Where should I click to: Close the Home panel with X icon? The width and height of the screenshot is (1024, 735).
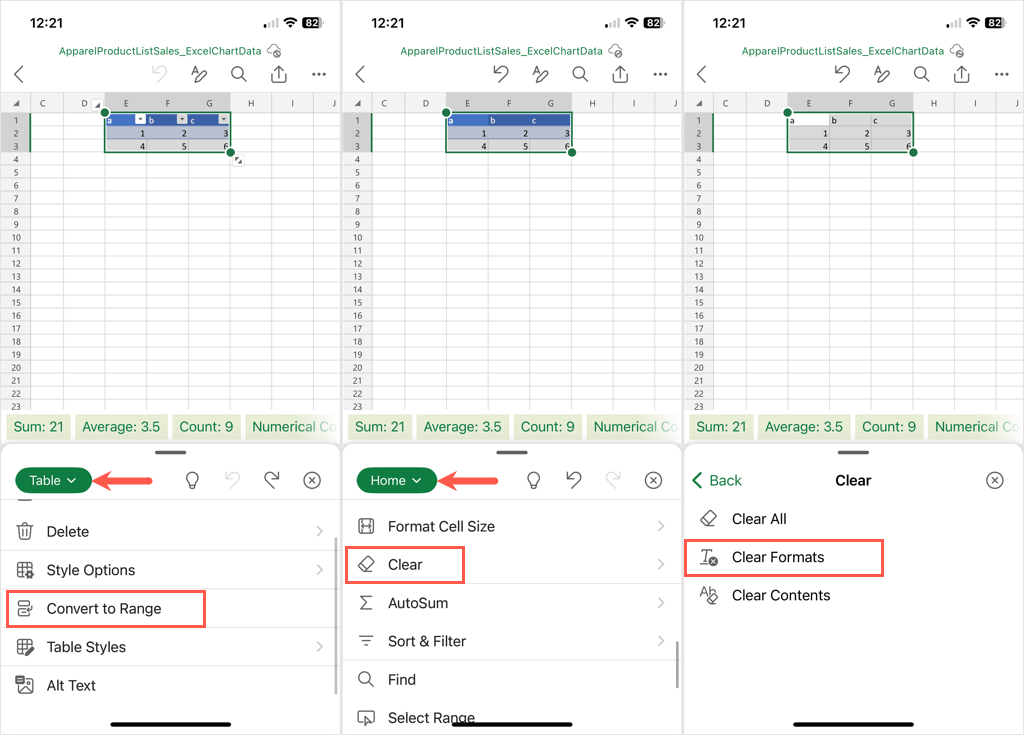tap(653, 480)
